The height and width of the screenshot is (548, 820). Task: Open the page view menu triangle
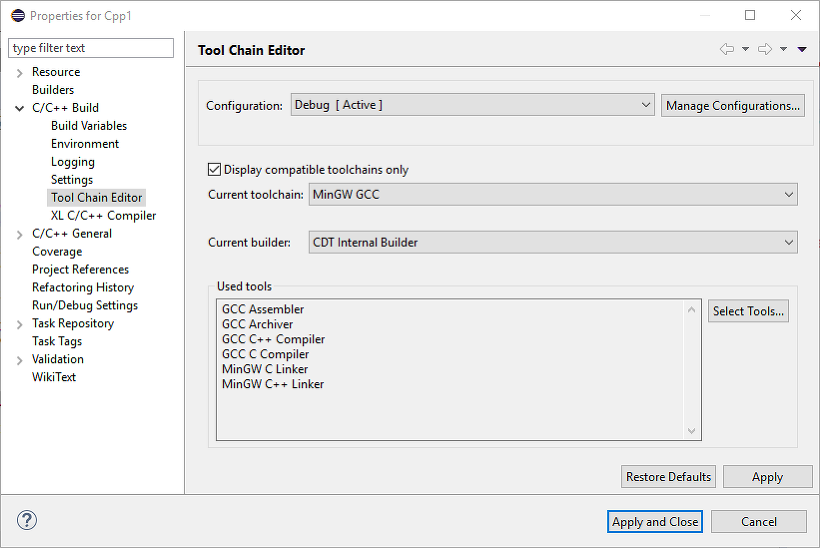[x=802, y=49]
